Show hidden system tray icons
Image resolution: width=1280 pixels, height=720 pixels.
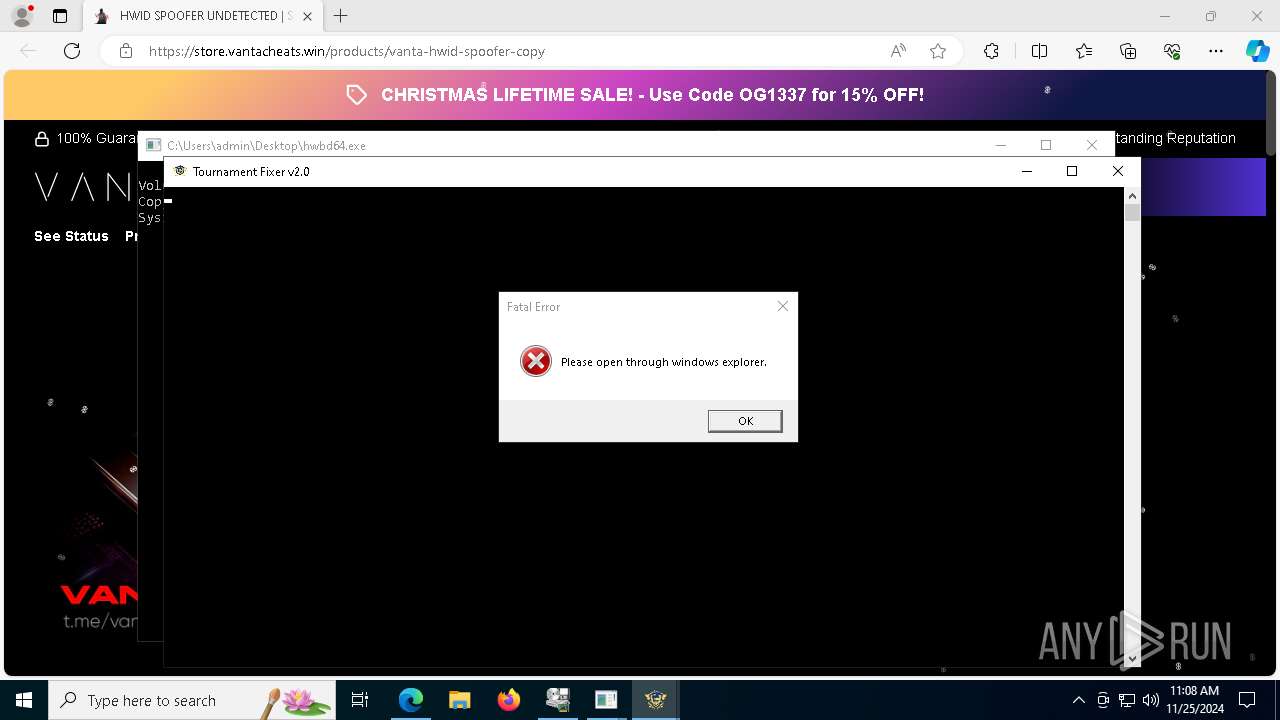point(1078,700)
